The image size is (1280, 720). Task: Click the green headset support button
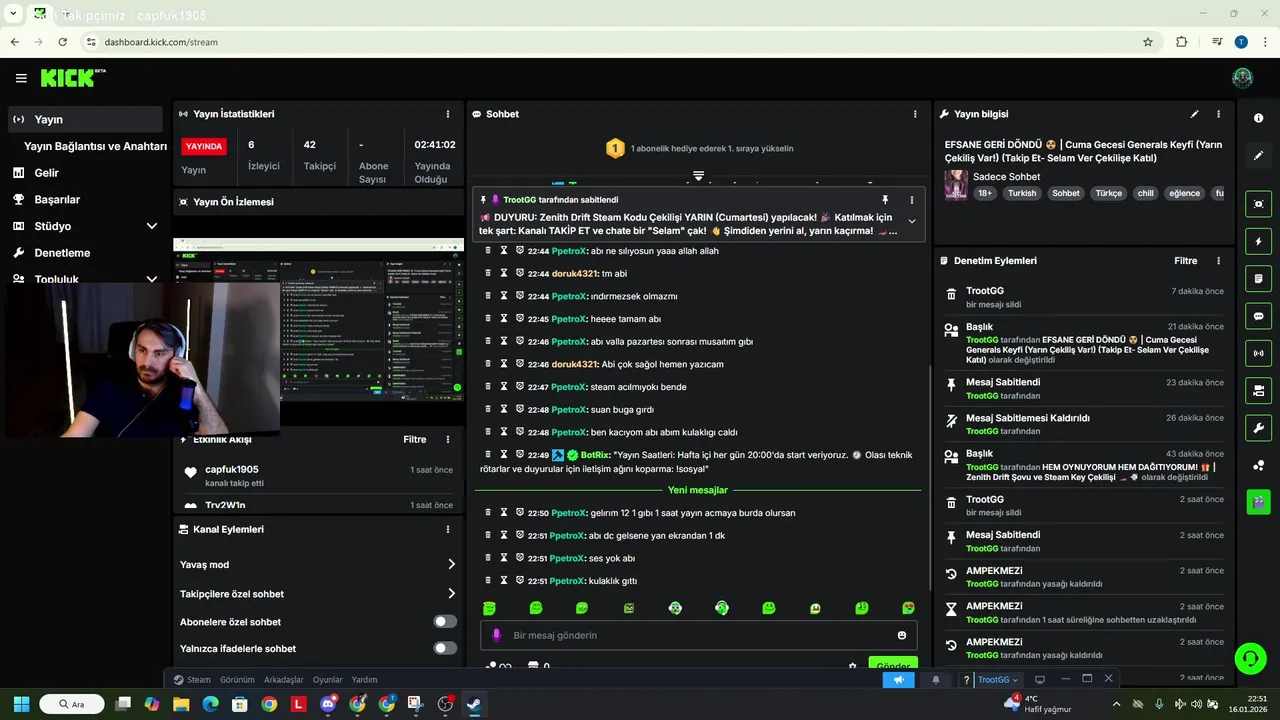point(1250,658)
